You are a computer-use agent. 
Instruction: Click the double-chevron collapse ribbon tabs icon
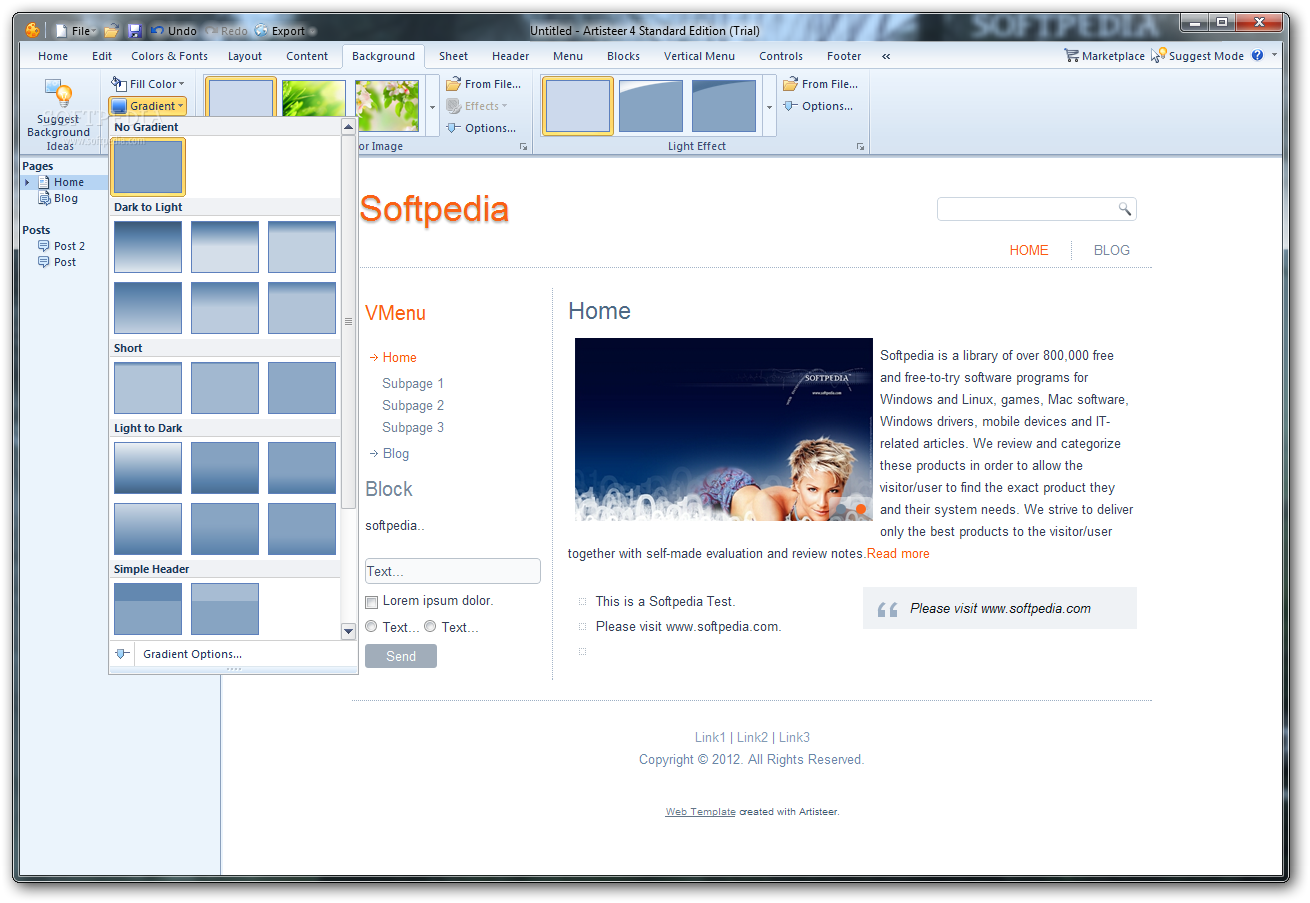[x=886, y=57]
